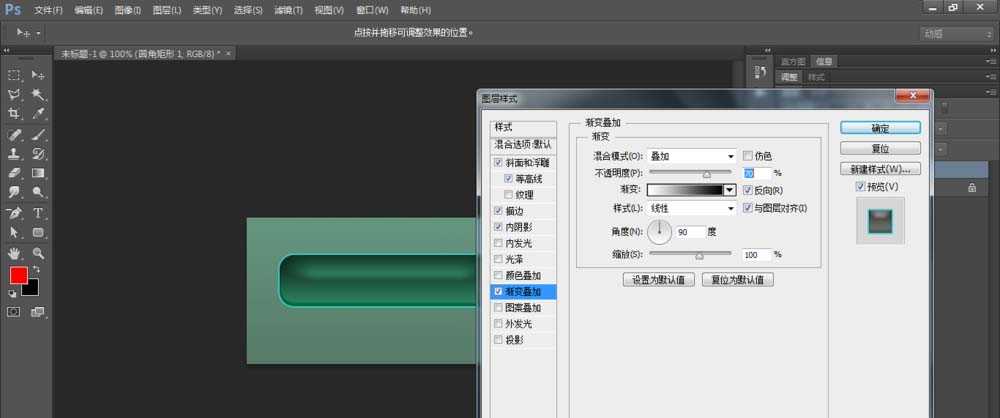Click the 确定 (OK) button
This screenshot has width=1000, height=418.
[x=879, y=128]
